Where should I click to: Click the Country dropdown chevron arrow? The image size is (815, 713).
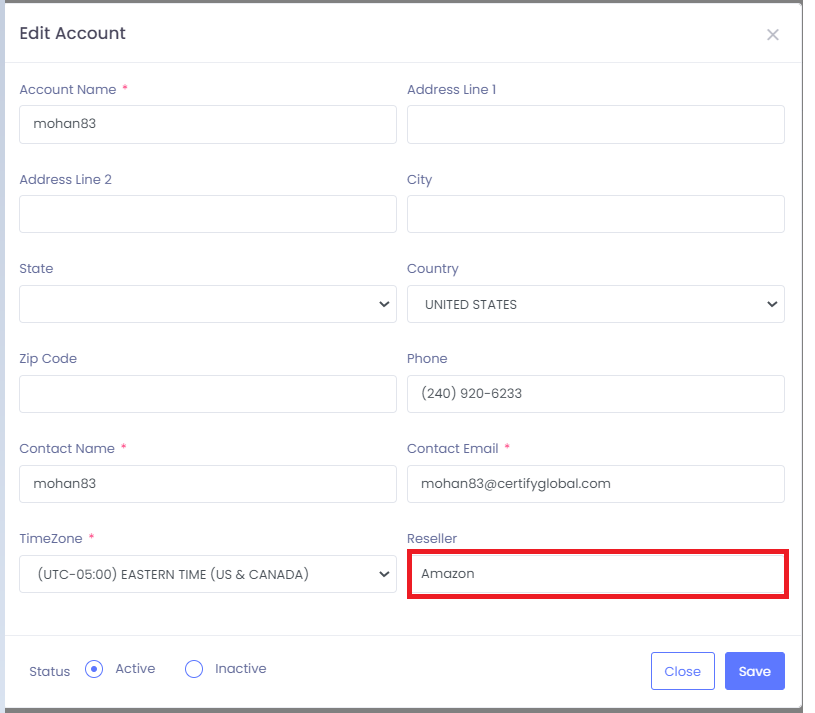(772, 304)
